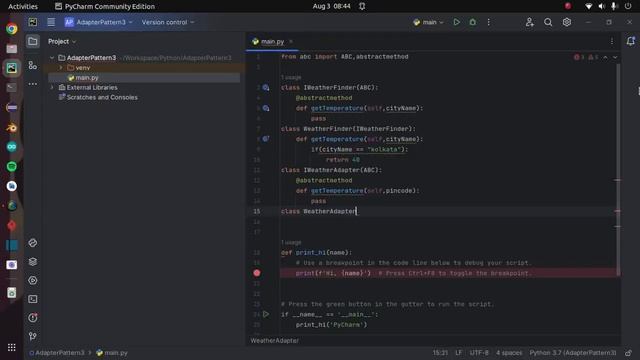Viewport: 640px width, 360px height.
Task: Open the Terminal tool window icon
Action: tap(33, 299)
